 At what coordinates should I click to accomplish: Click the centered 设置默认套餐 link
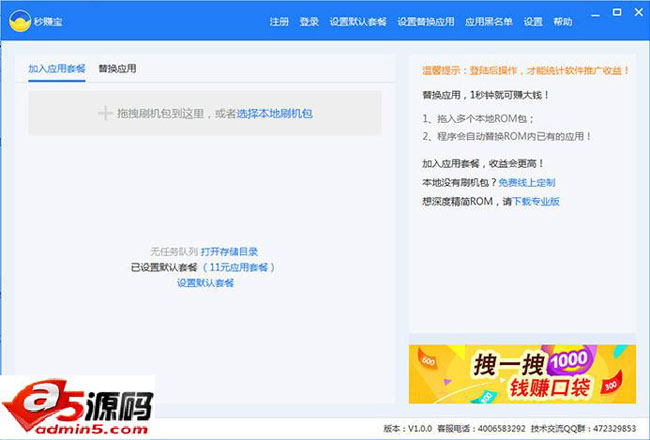click(206, 283)
